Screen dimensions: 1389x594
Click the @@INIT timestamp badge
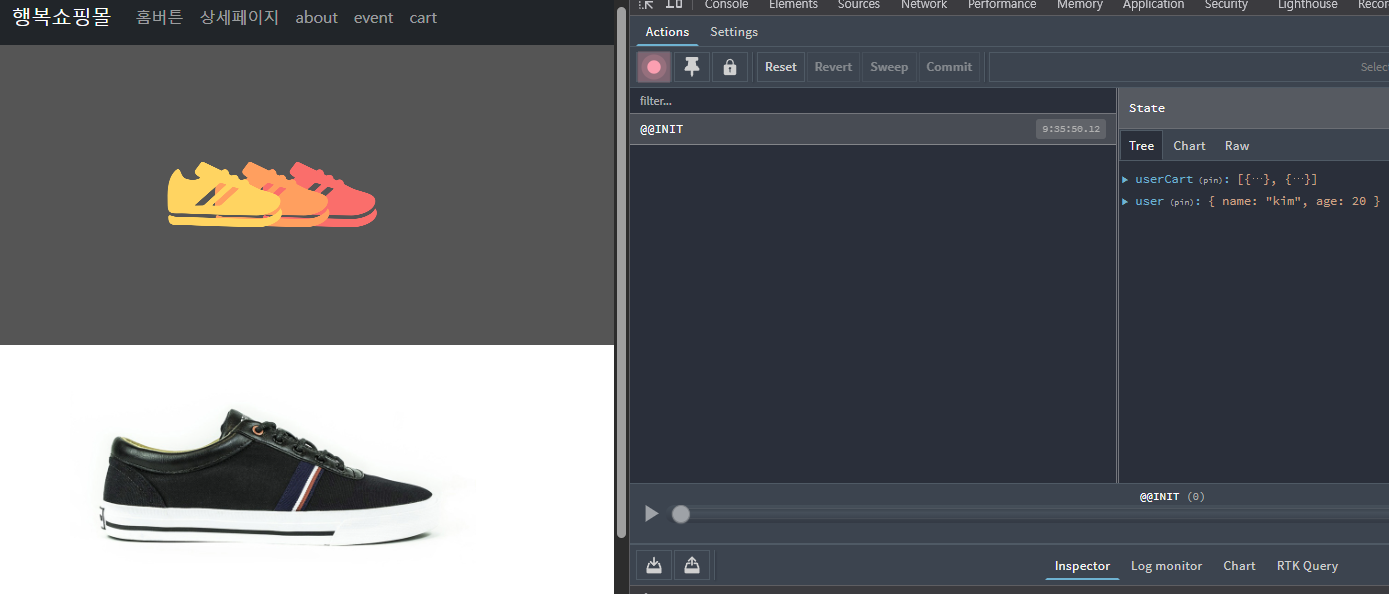click(1071, 129)
